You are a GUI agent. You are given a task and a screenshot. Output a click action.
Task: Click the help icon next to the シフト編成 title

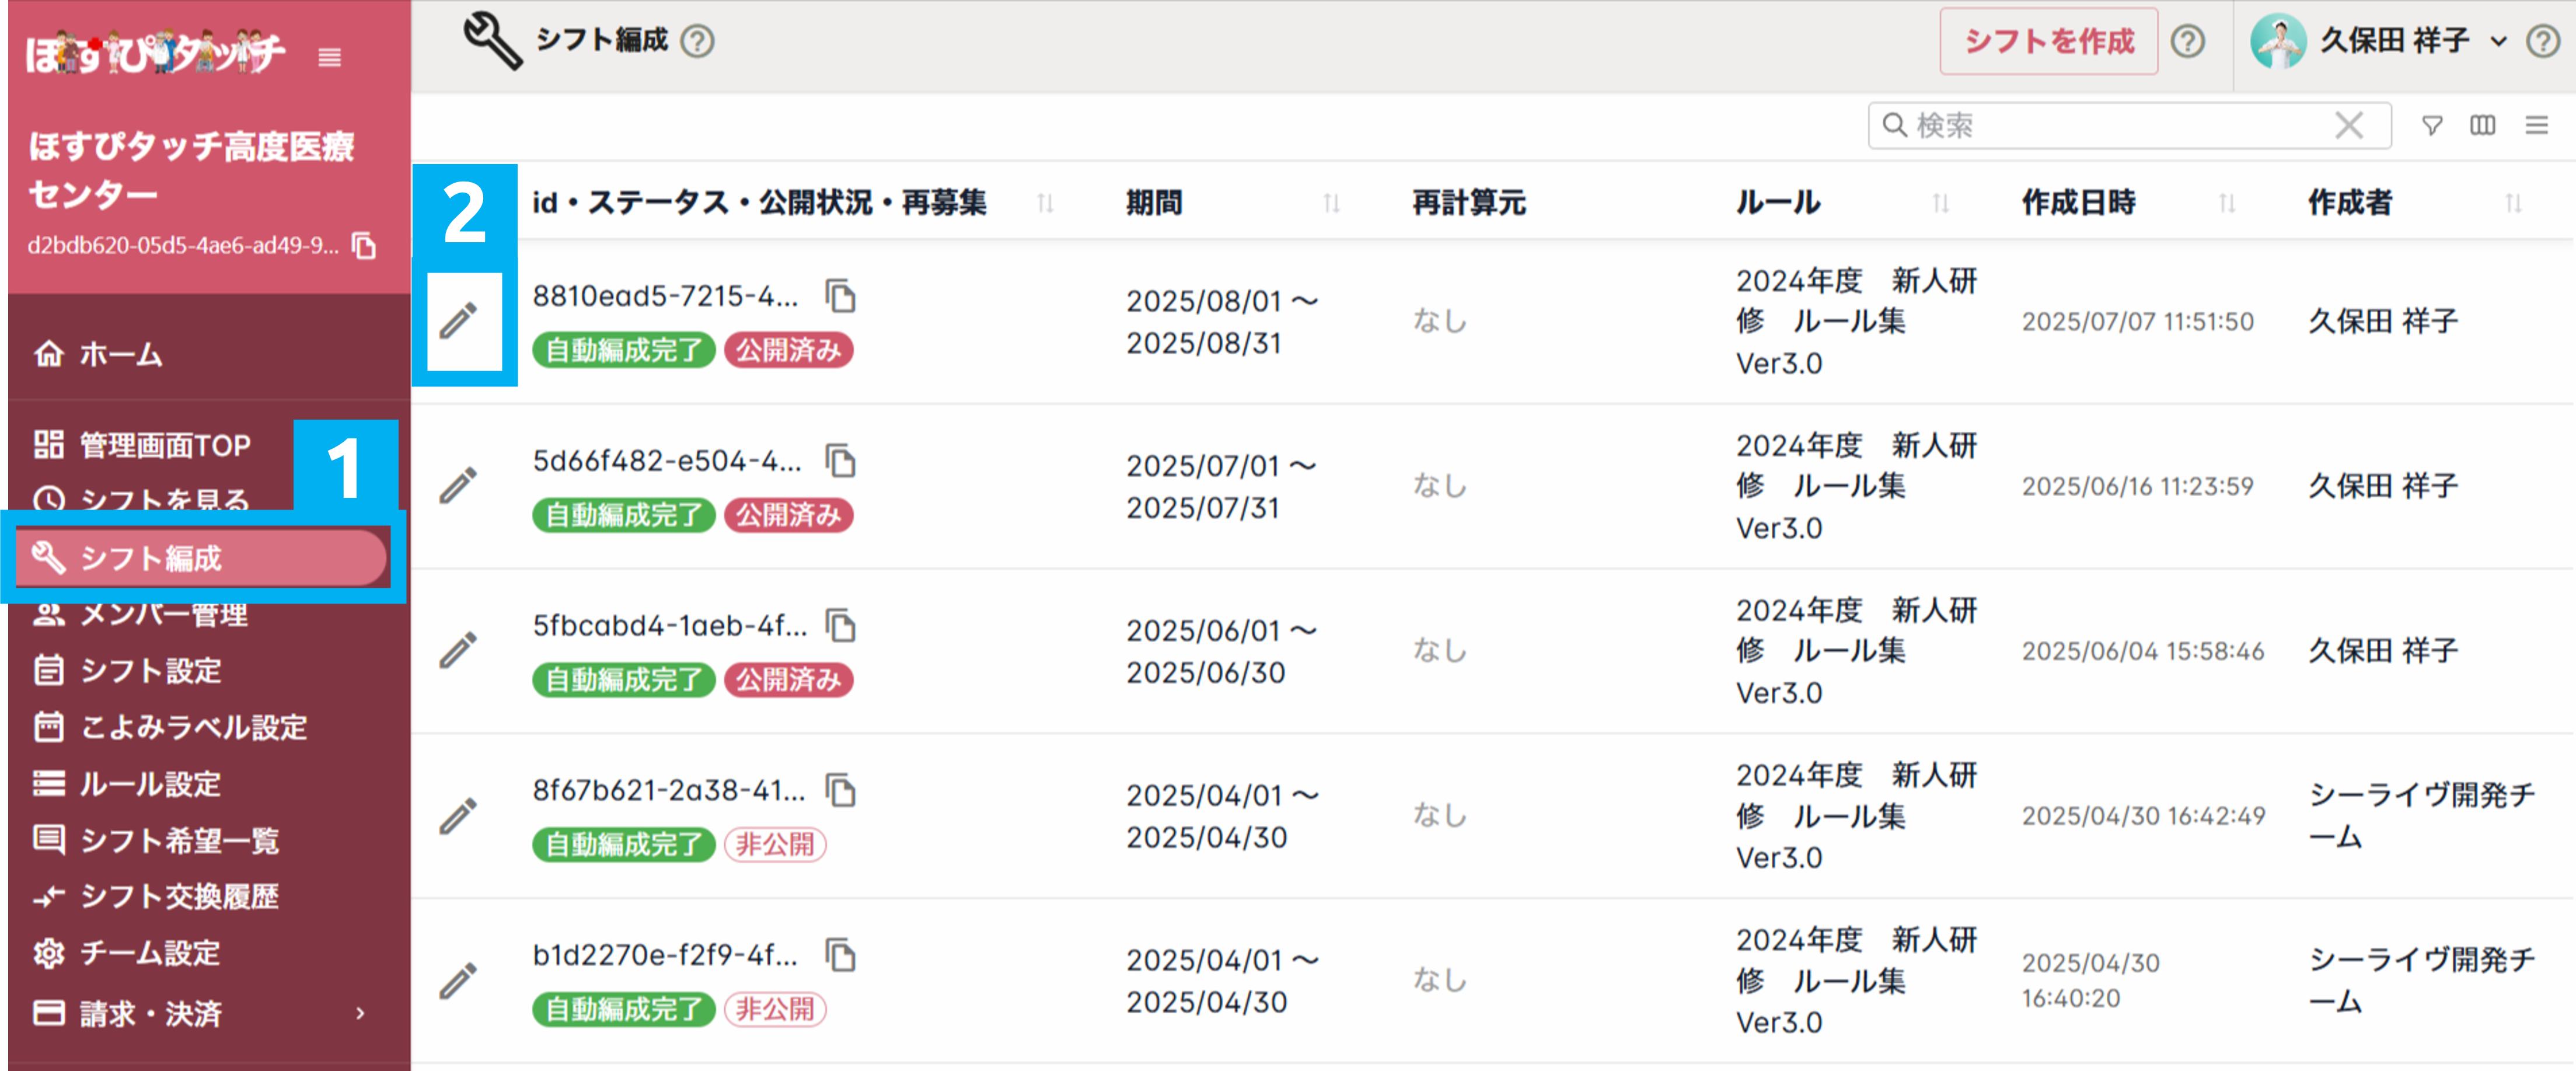click(697, 41)
